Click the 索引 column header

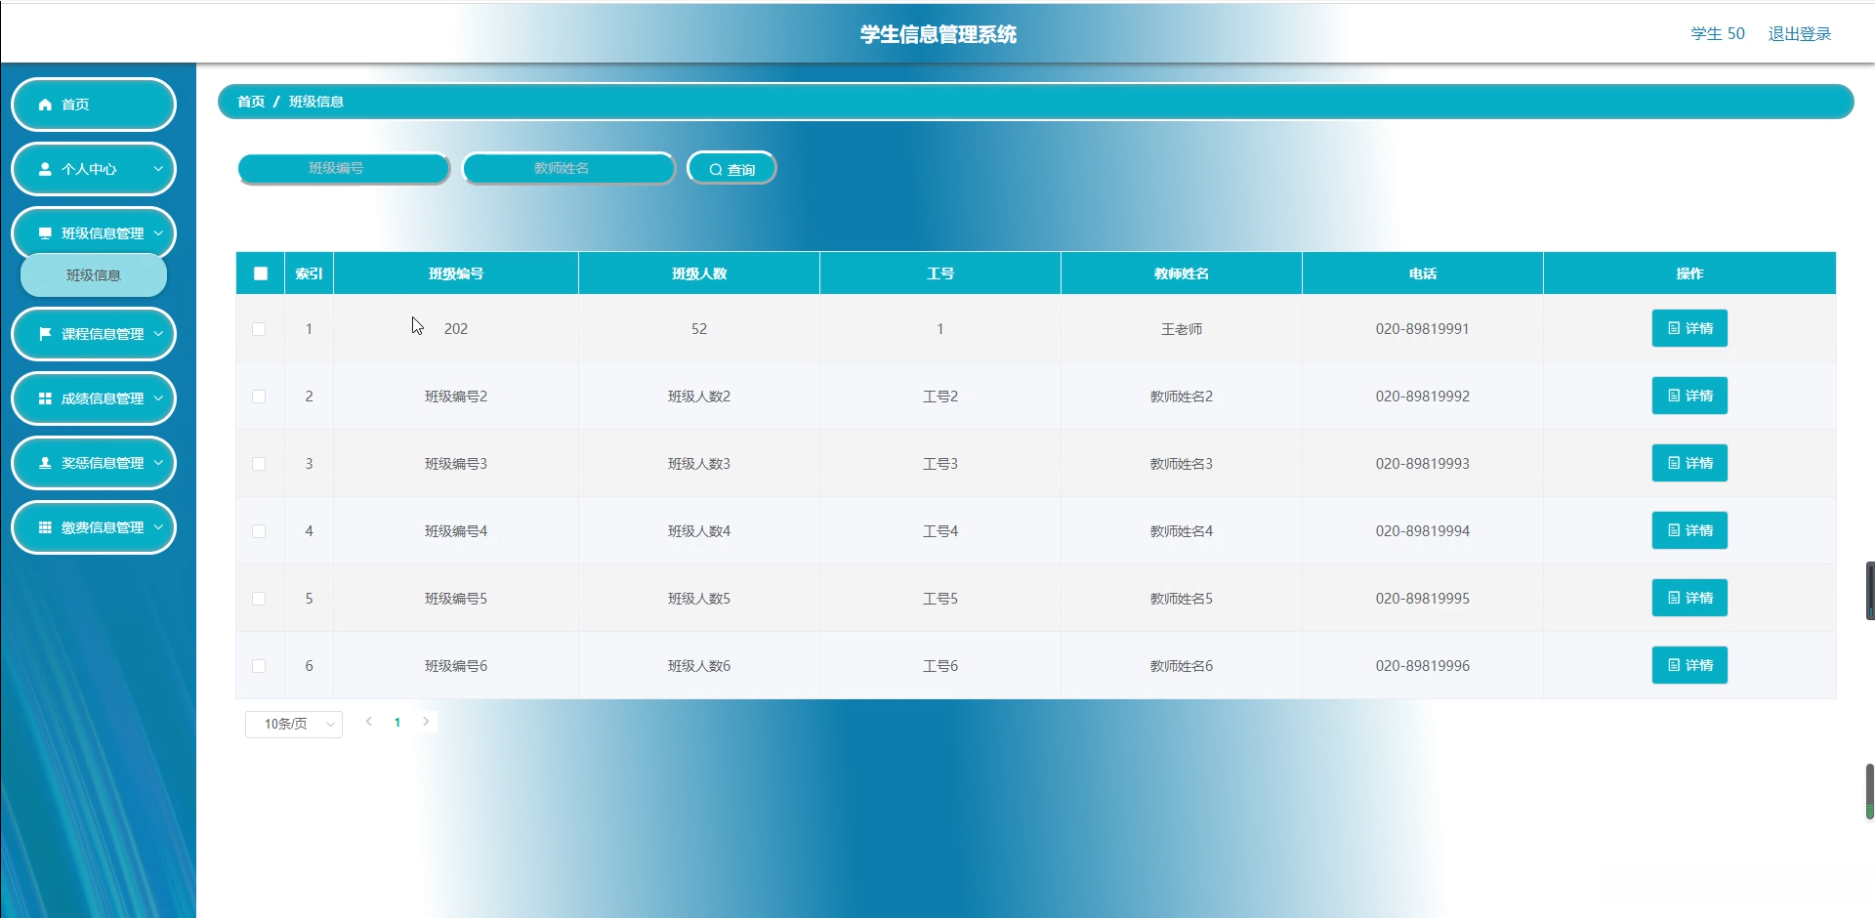(309, 274)
